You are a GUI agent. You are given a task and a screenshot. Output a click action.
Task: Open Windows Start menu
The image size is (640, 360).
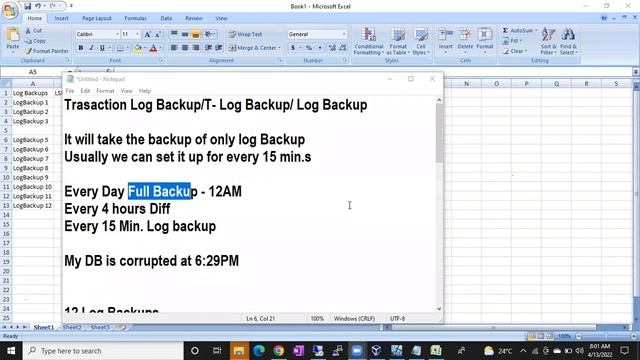coord(11,351)
